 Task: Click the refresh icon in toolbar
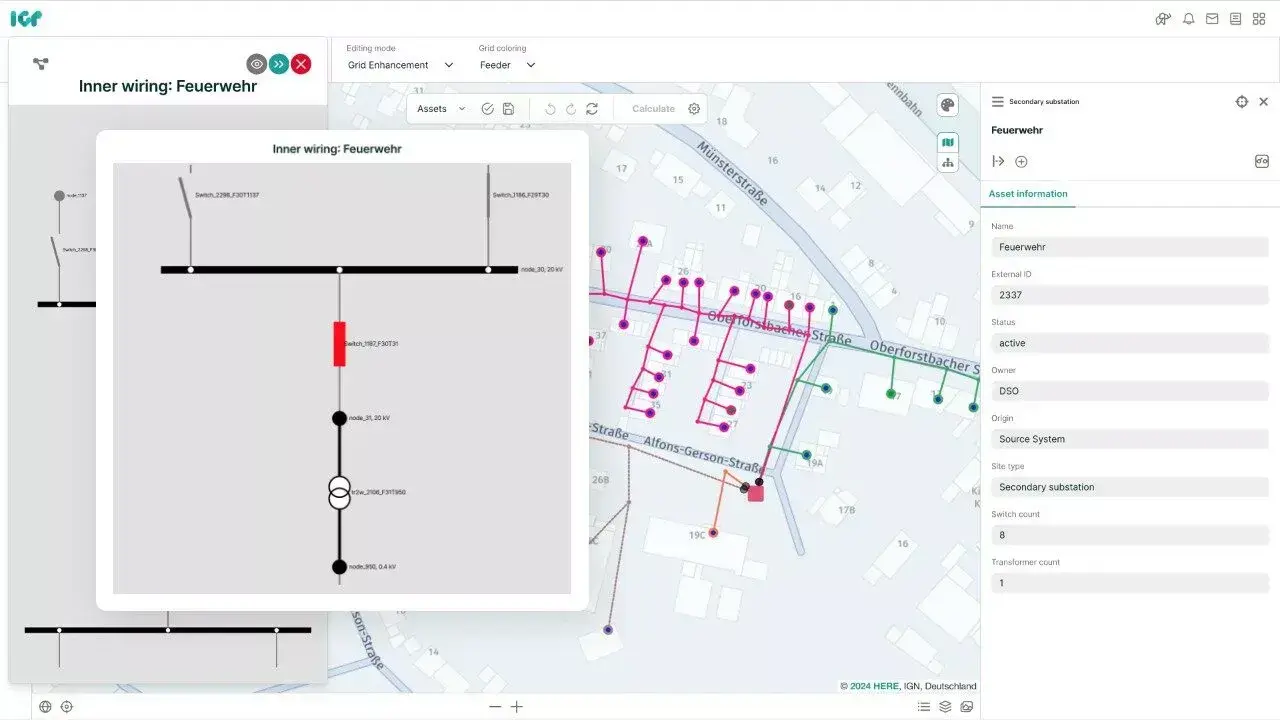(592, 109)
